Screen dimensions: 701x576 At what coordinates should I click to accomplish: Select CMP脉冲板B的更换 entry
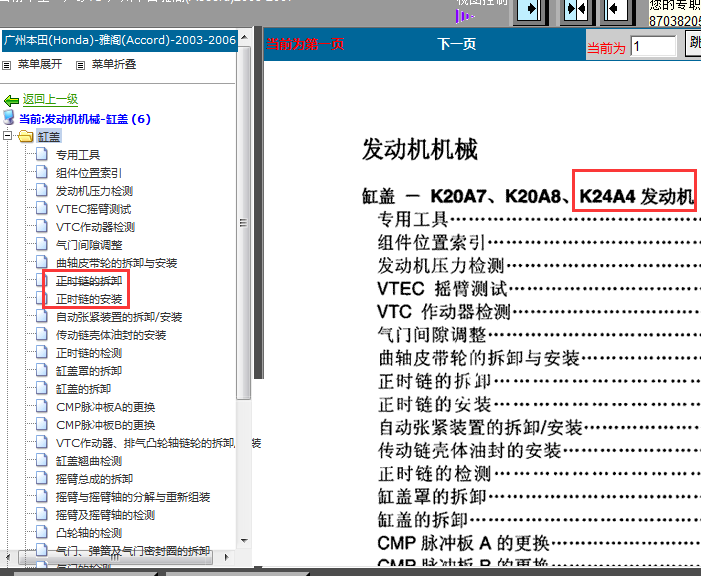[106, 425]
